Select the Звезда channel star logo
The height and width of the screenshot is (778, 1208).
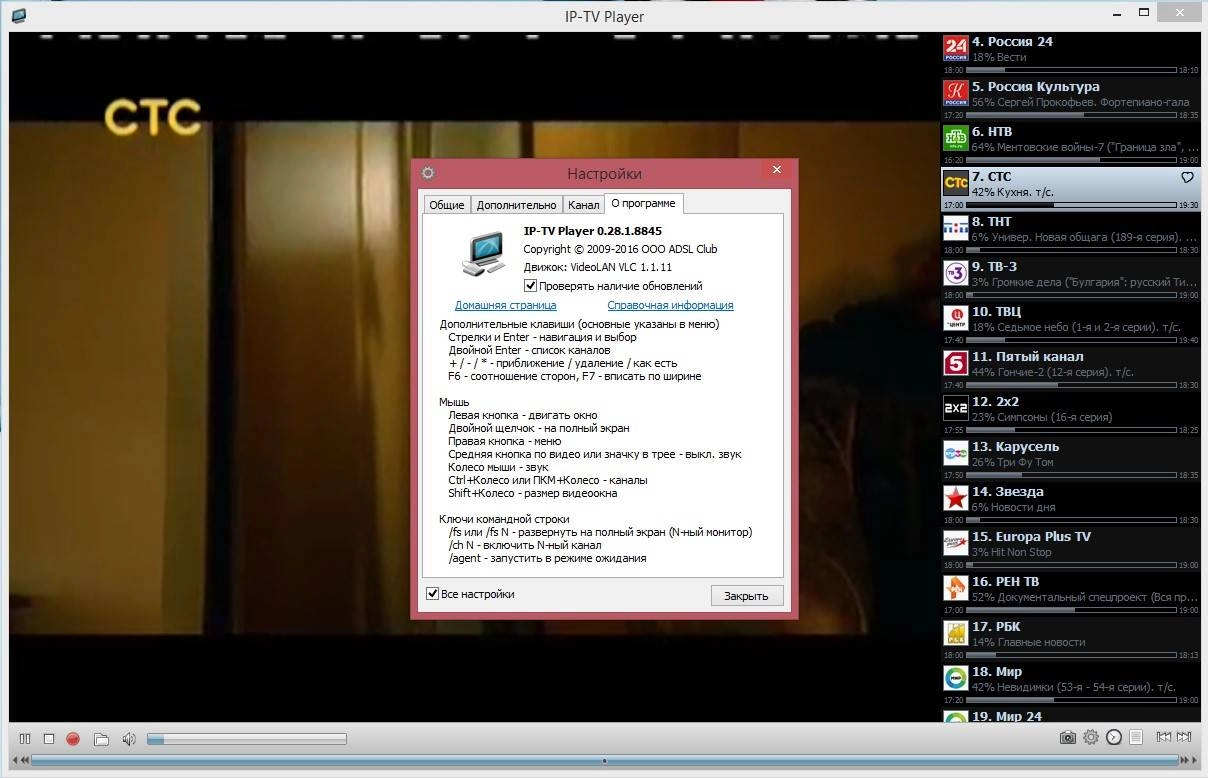(956, 498)
